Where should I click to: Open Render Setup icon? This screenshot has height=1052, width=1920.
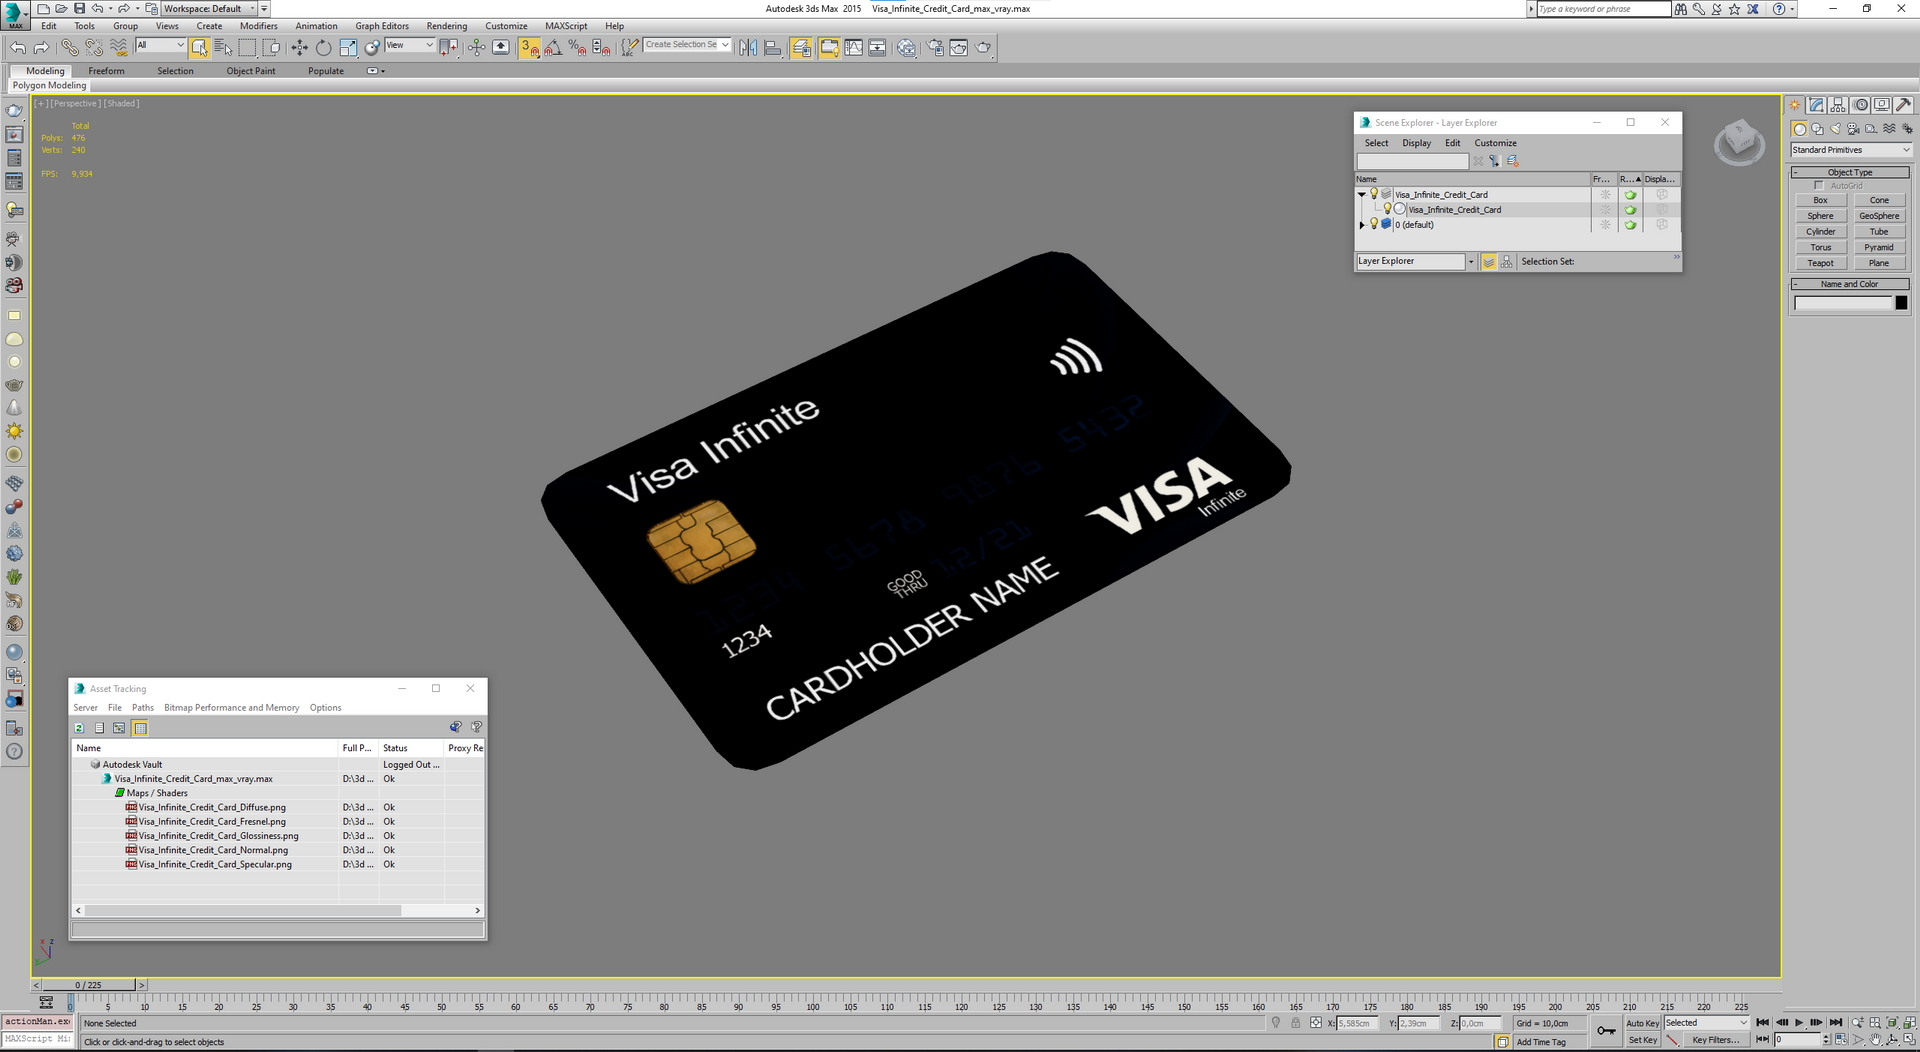pos(935,47)
